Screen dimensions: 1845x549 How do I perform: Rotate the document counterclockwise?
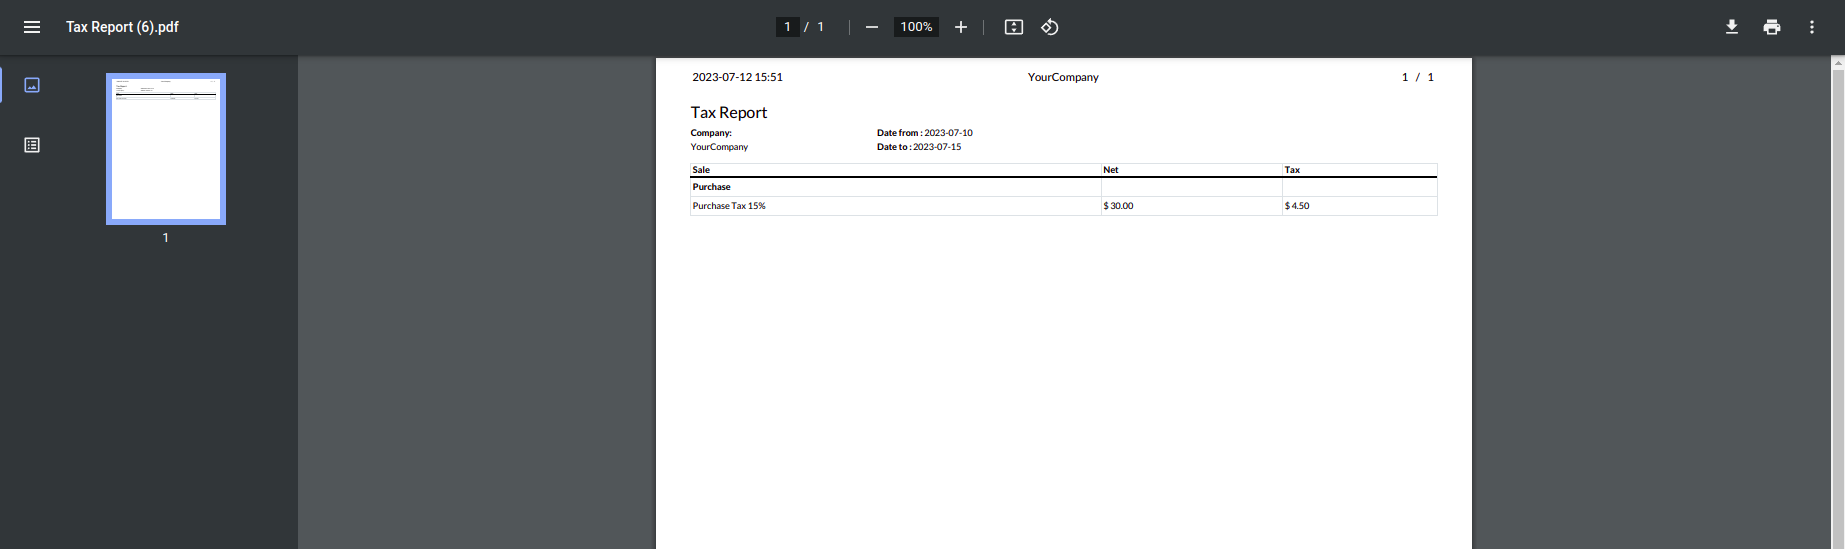coord(1050,27)
